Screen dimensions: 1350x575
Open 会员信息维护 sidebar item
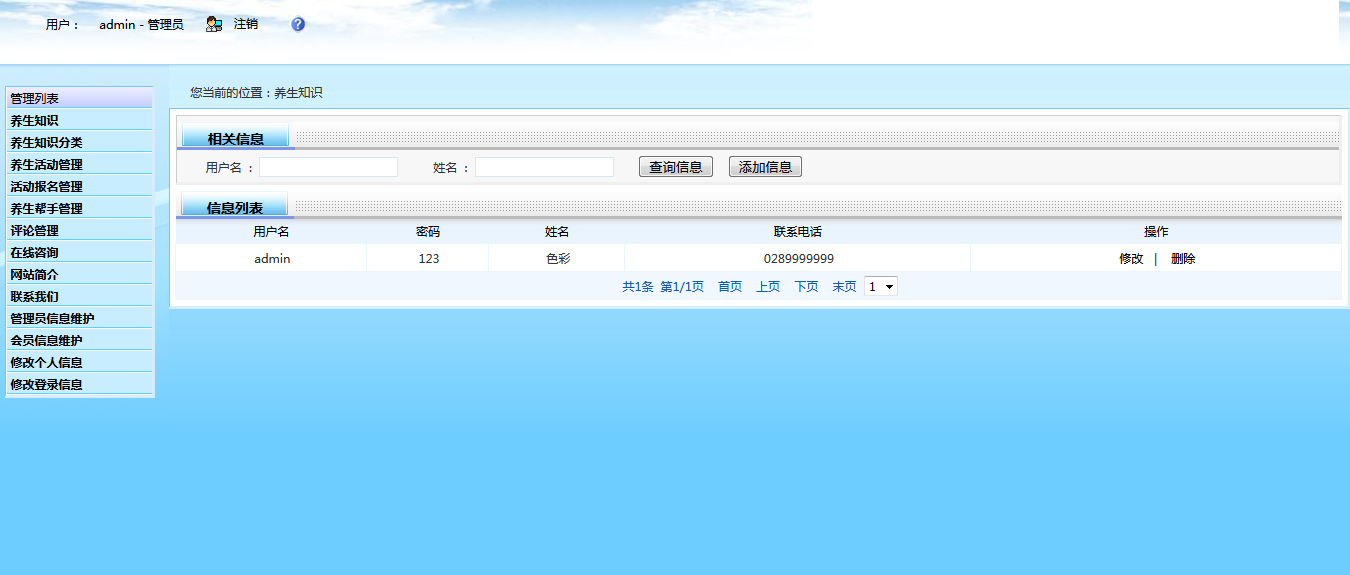pyautogui.click(x=79, y=340)
